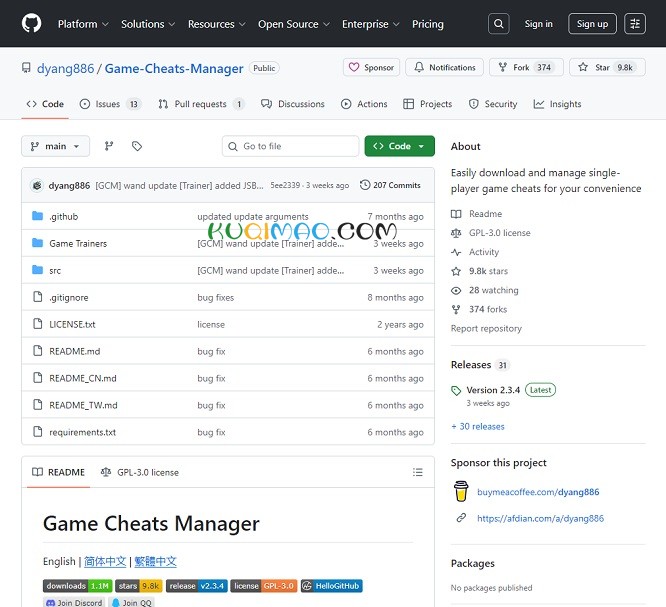Open README_CN.md file

[x=83, y=378]
